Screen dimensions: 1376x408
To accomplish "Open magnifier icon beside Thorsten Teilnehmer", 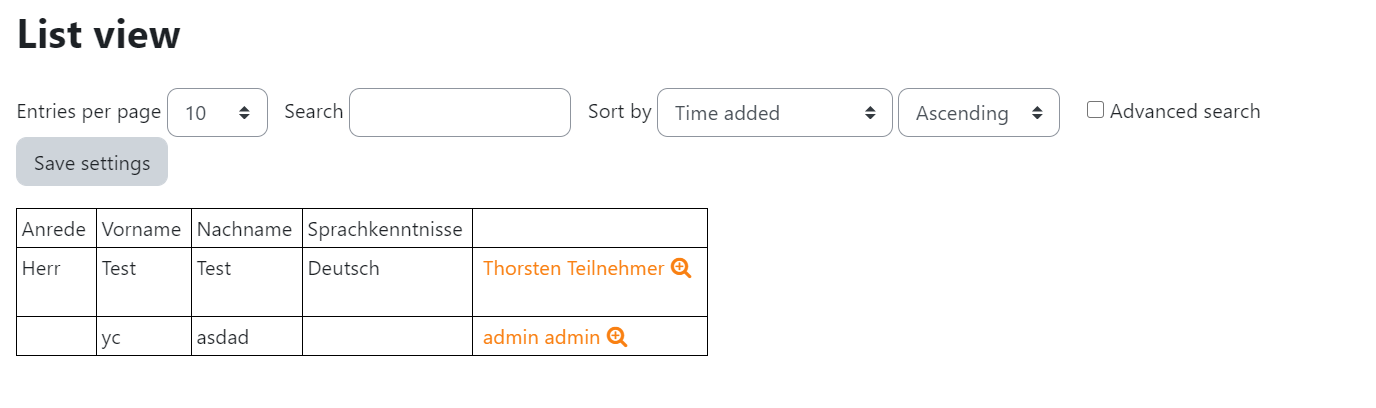I will [x=681, y=268].
